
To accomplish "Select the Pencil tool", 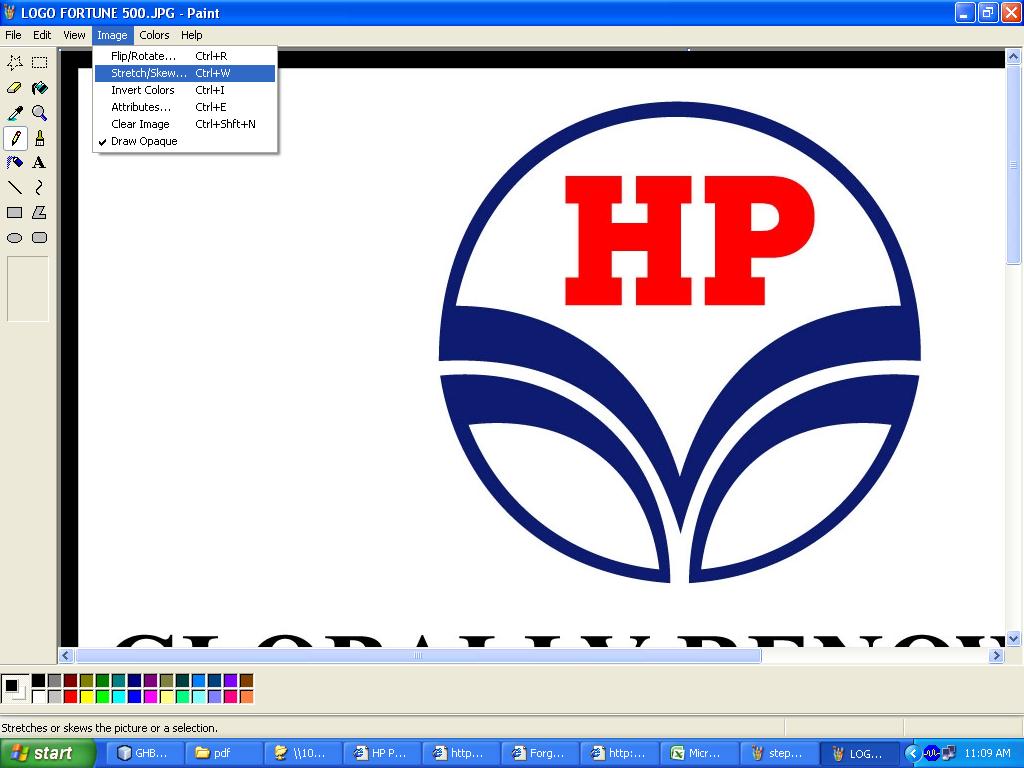I will [14, 138].
